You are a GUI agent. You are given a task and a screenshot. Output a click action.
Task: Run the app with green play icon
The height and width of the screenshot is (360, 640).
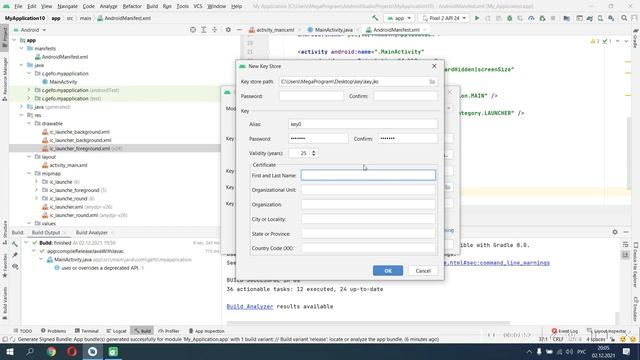(x=477, y=18)
